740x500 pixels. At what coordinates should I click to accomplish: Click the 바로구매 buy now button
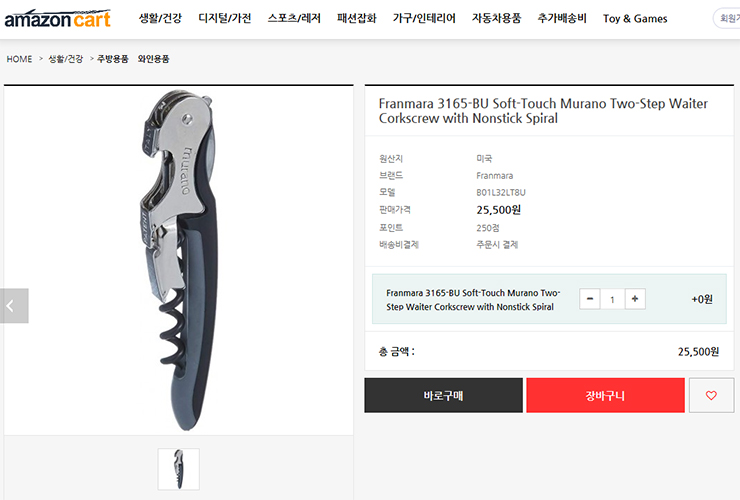(x=443, y=395)
